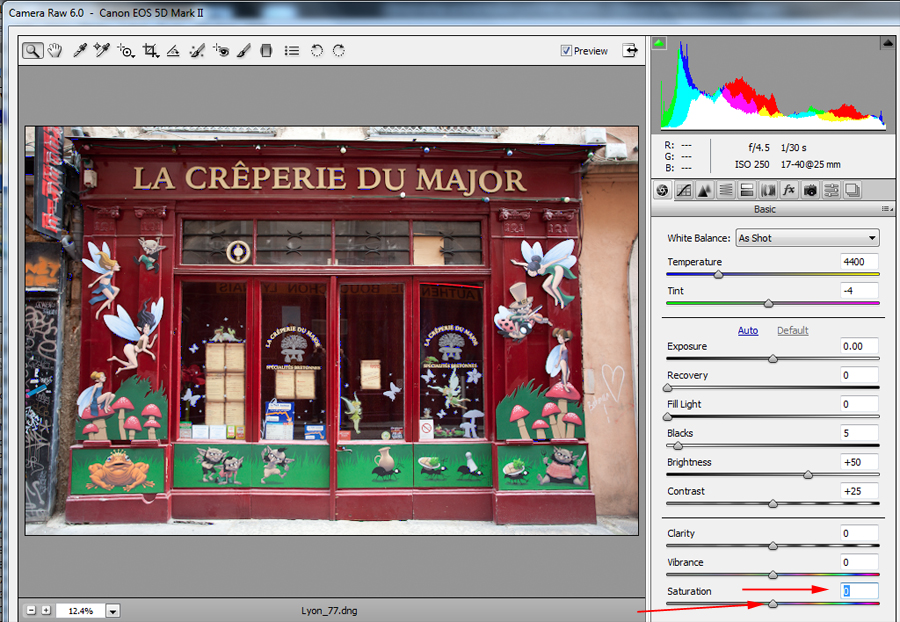Select the Crop tool

point(150,51)
